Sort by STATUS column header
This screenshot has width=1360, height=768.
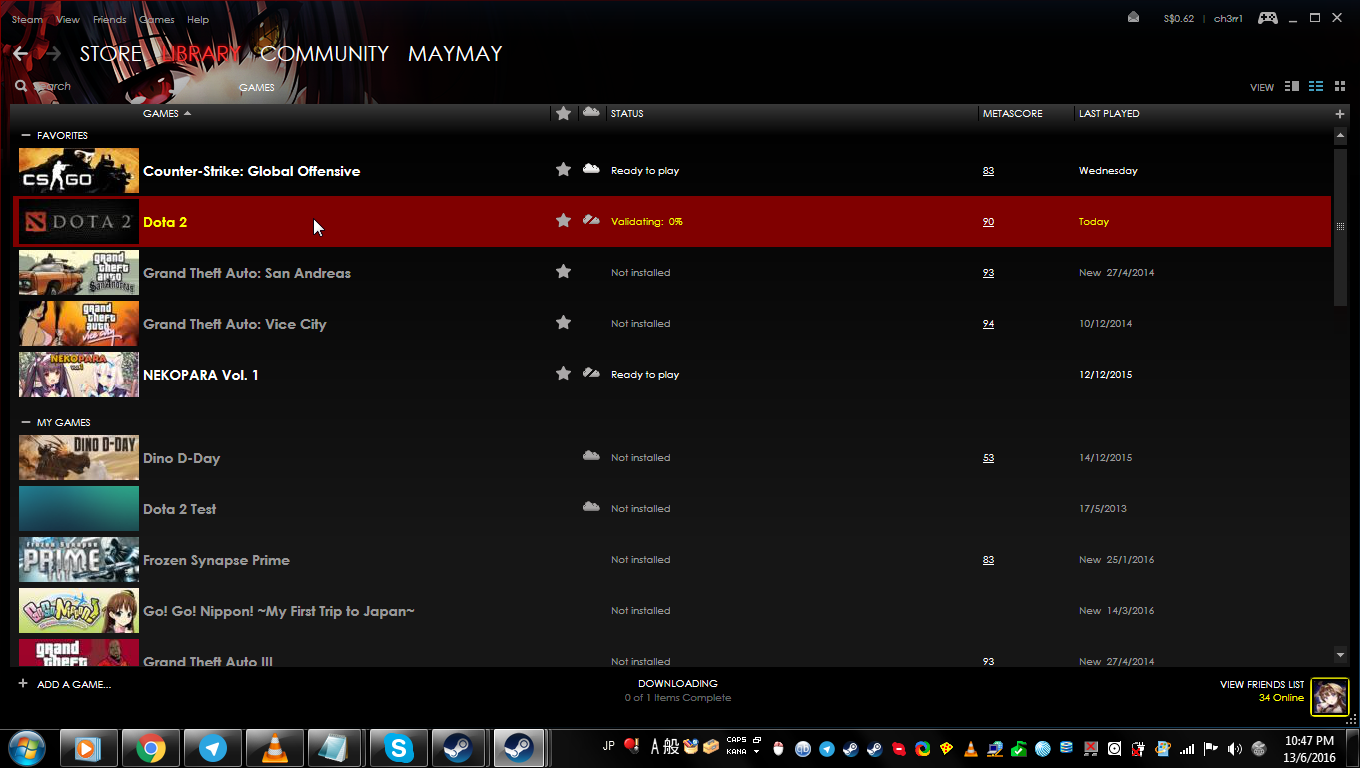(627, 114)
